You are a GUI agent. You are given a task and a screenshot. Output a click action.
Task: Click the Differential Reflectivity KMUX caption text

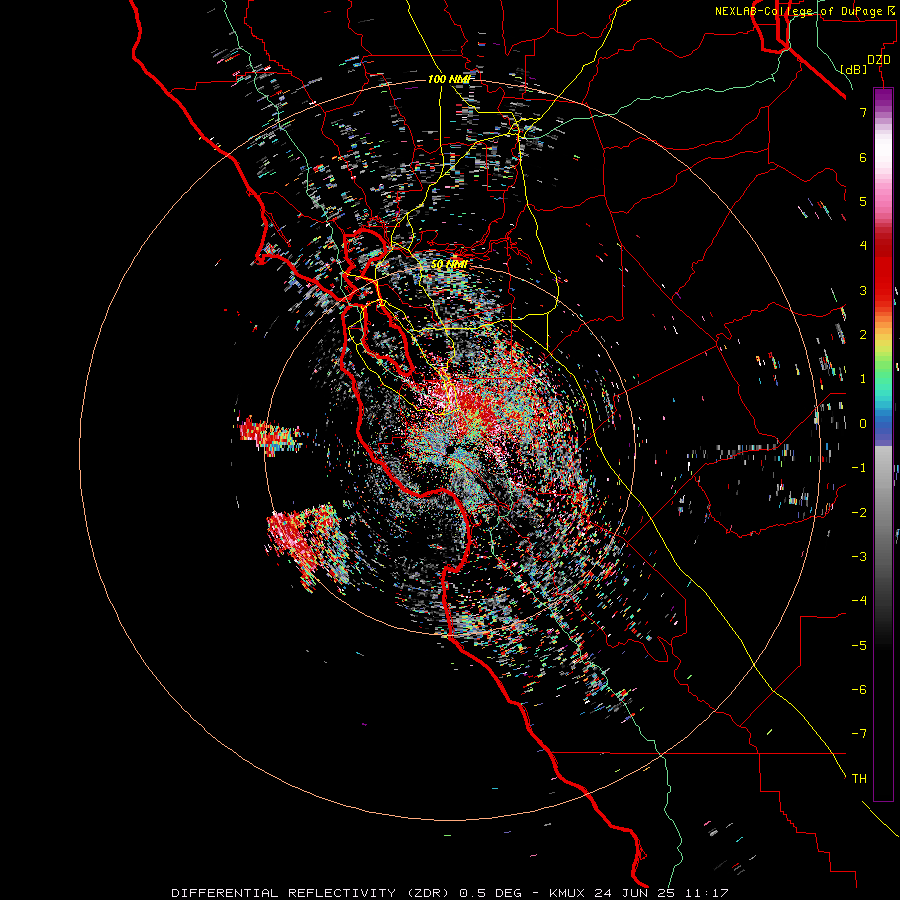tap(450, 893)
